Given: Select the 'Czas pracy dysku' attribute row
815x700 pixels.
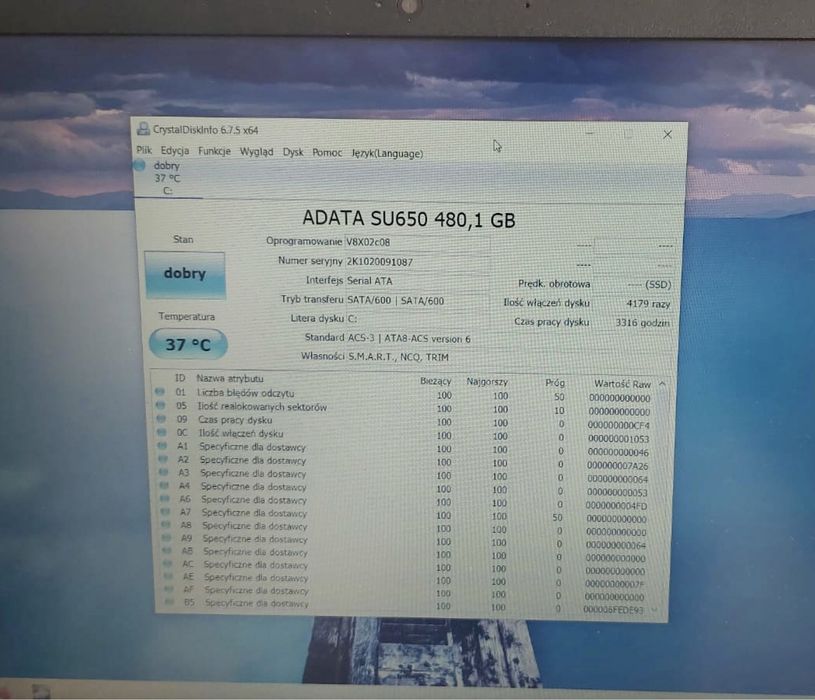Looking at the screenshot, I should click(x=403, y=422).
